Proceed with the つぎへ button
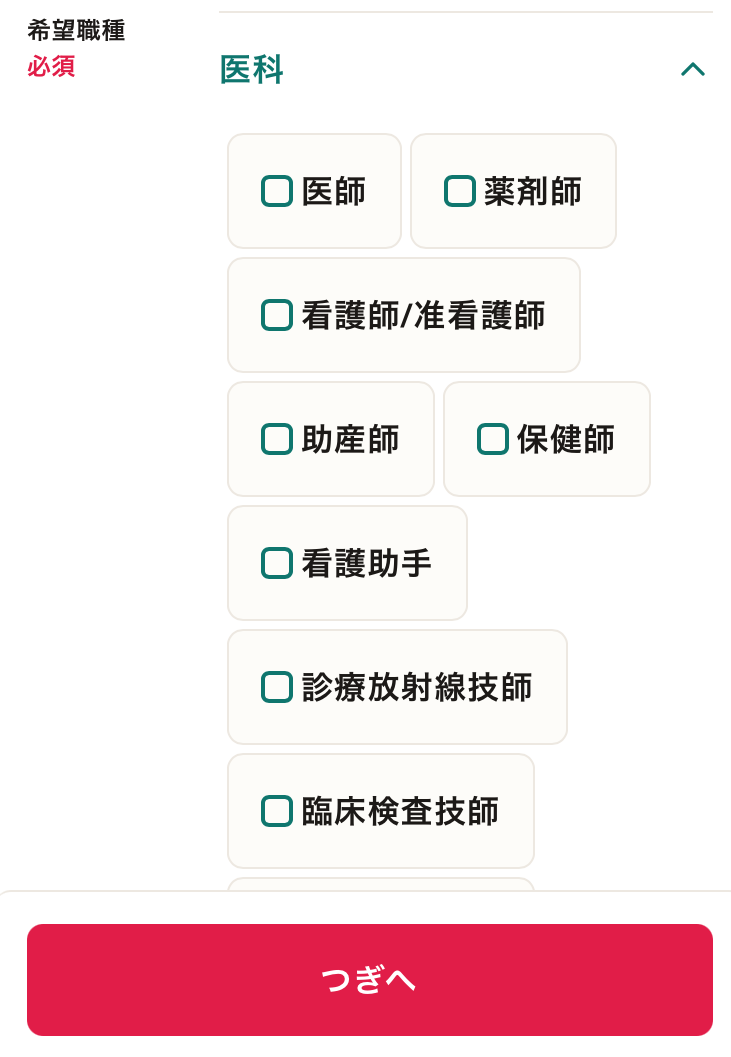This screenshot has width=731, height=1057. [370, 979]
